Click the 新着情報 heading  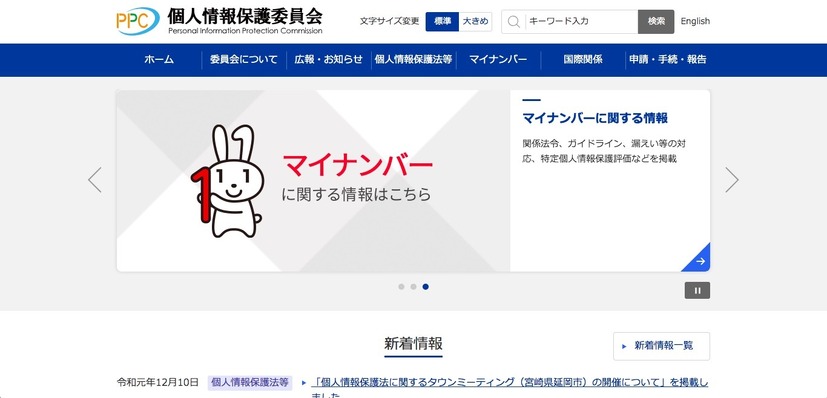[413, 344]
